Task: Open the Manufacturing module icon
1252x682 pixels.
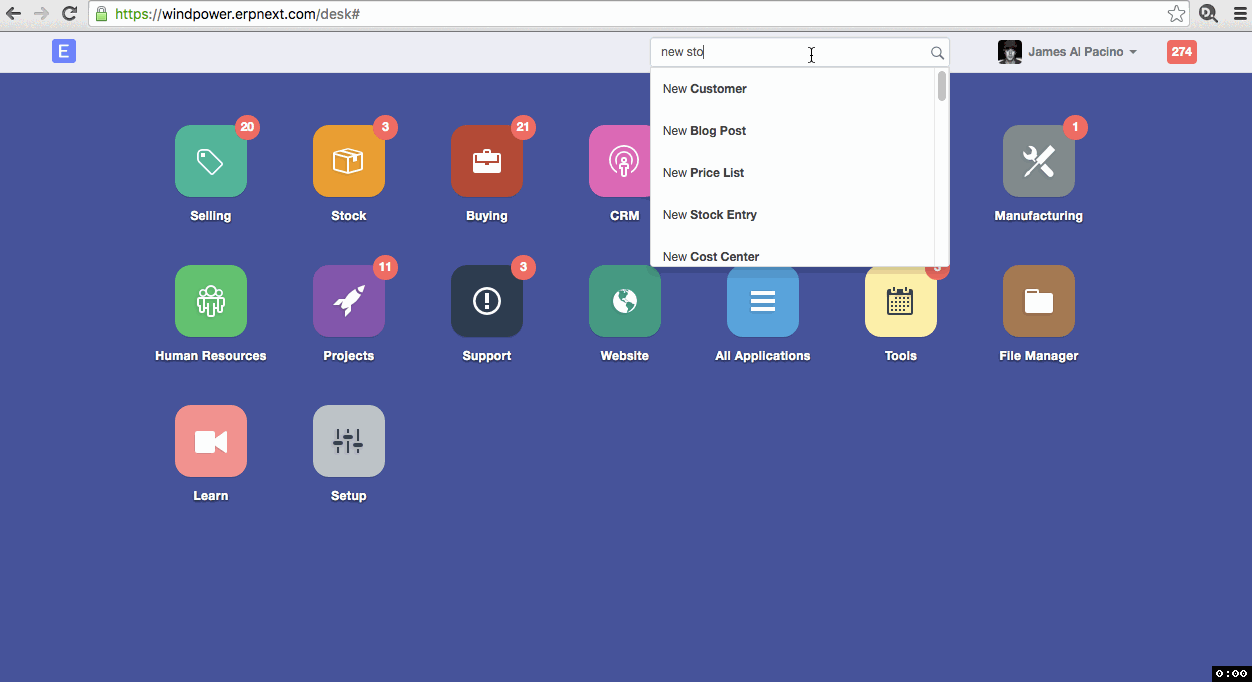Action: point(1038,161)
